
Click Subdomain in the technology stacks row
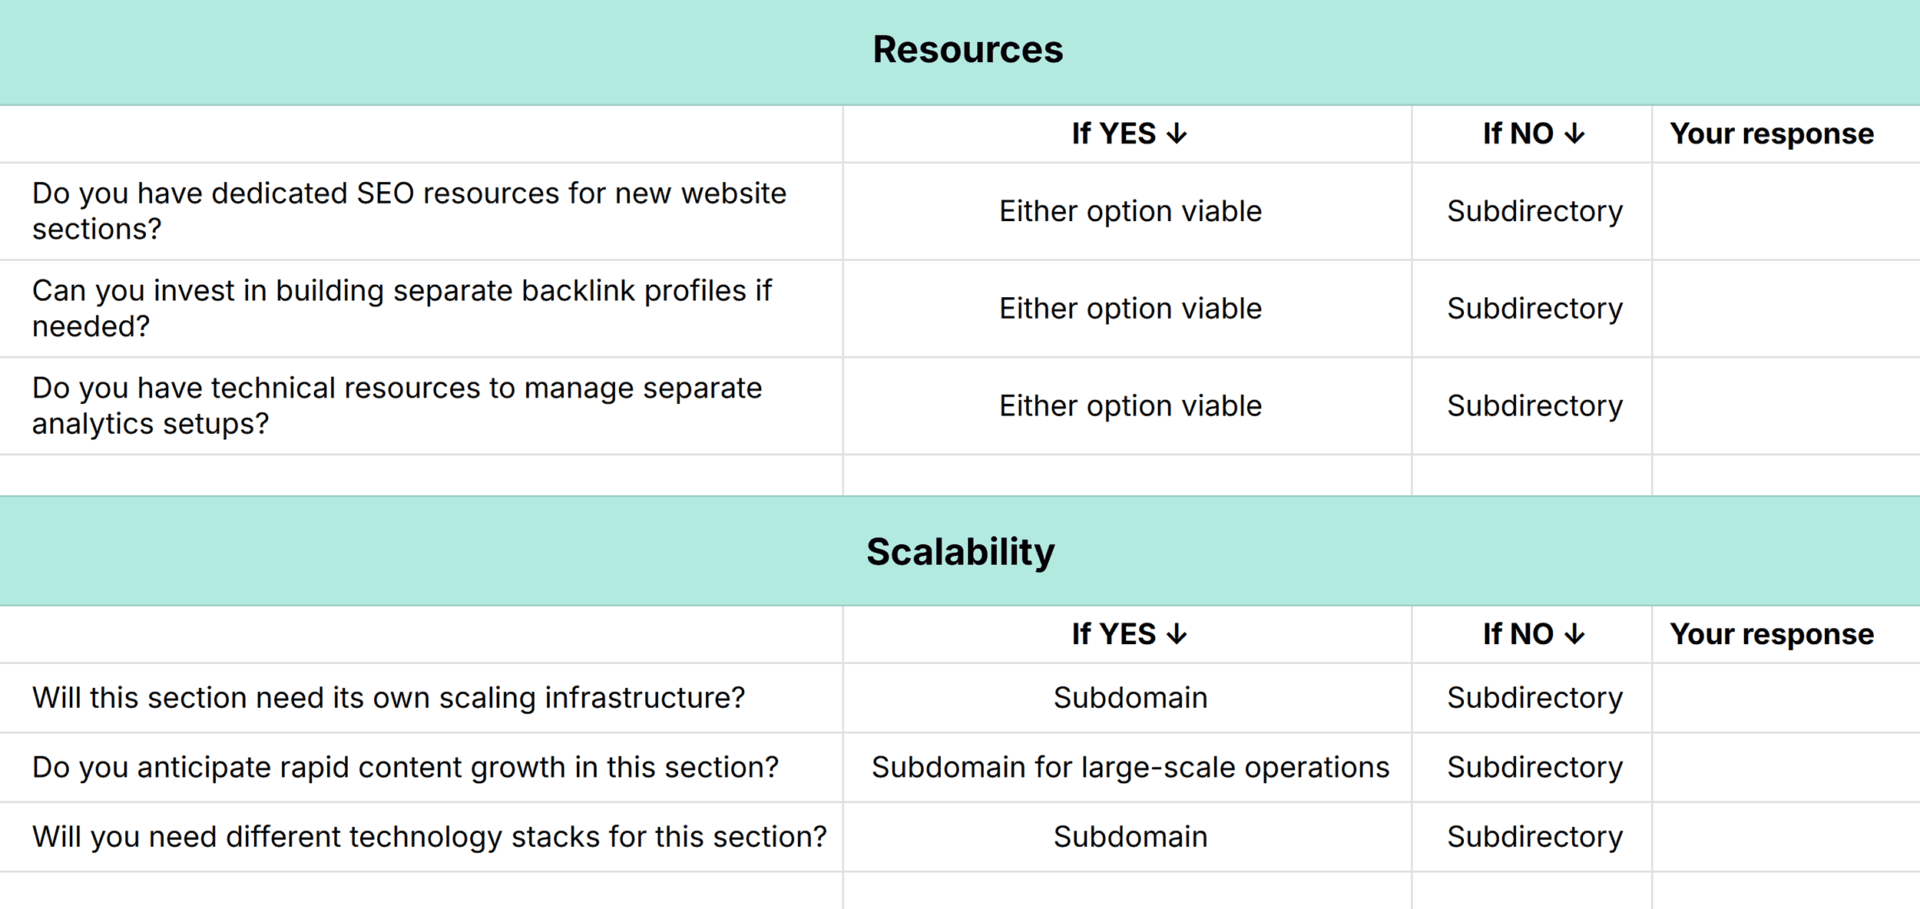pos(1130,836)
